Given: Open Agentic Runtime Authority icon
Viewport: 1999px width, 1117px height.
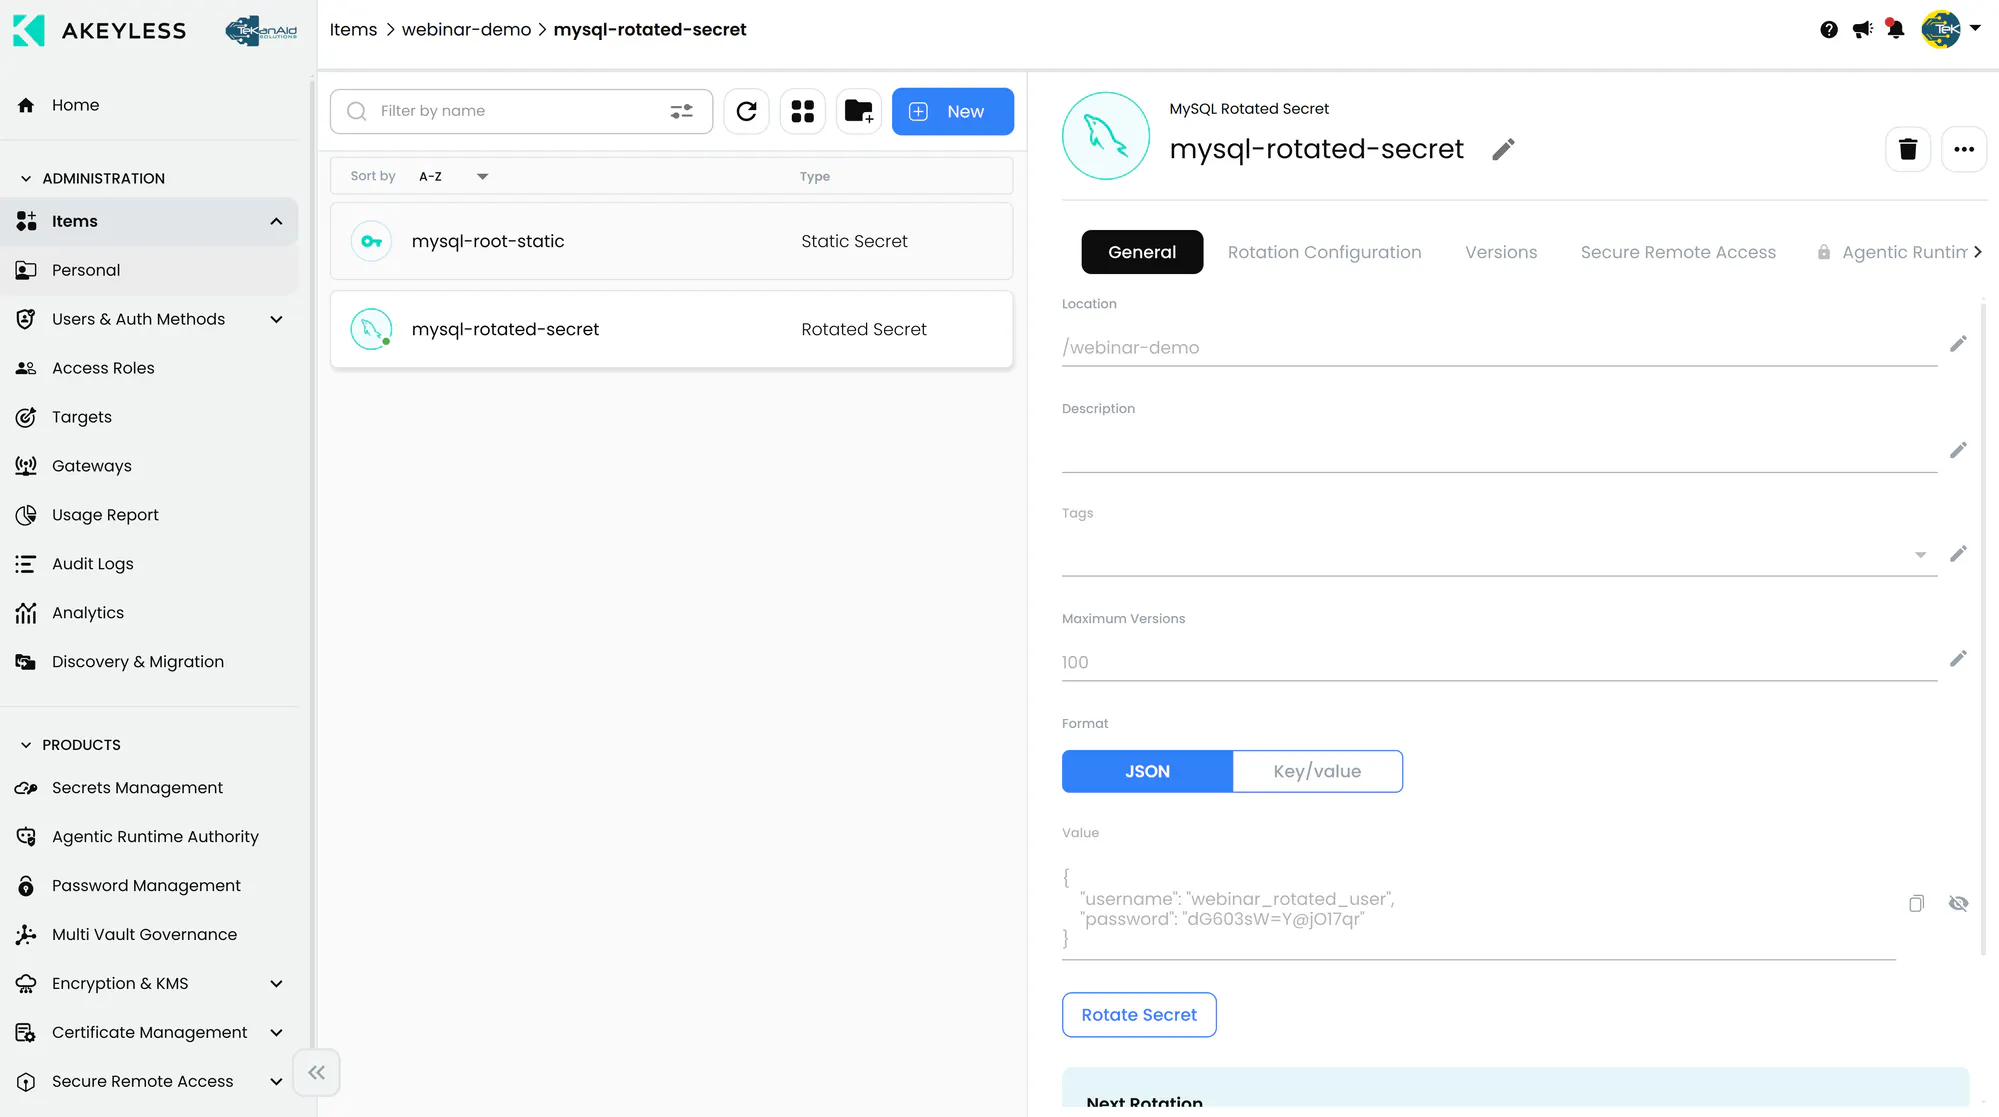Looking at the screenshot, I should (26, 837).
